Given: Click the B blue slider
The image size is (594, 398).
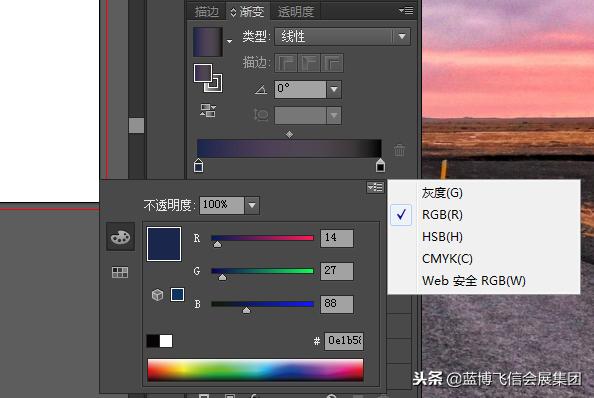Looking at the screenshot, I should (263, 304).
